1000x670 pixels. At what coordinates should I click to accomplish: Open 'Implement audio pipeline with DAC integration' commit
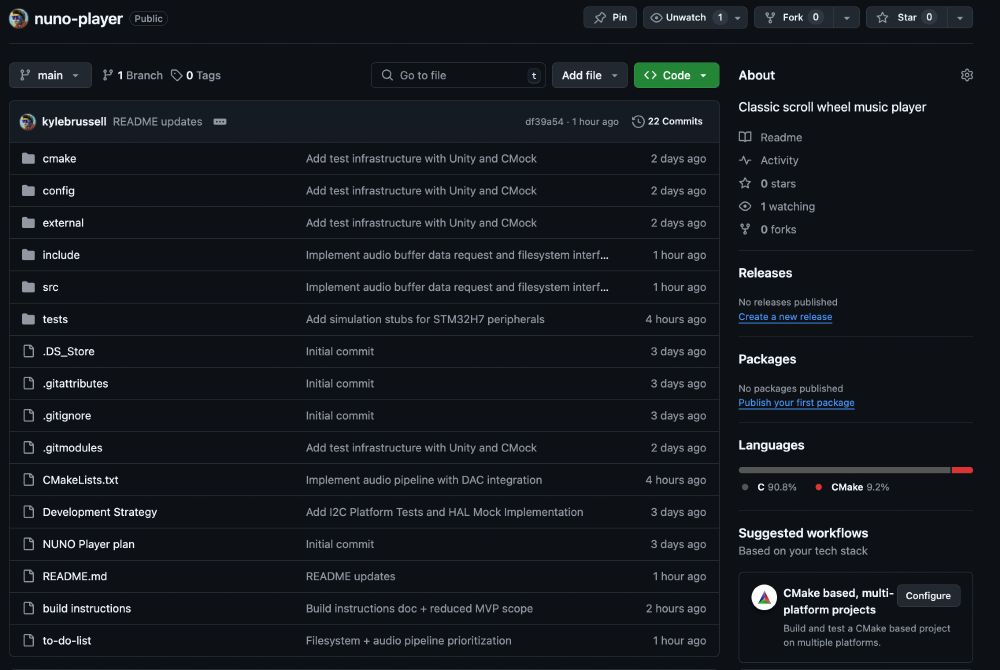(x=423, y=479)
